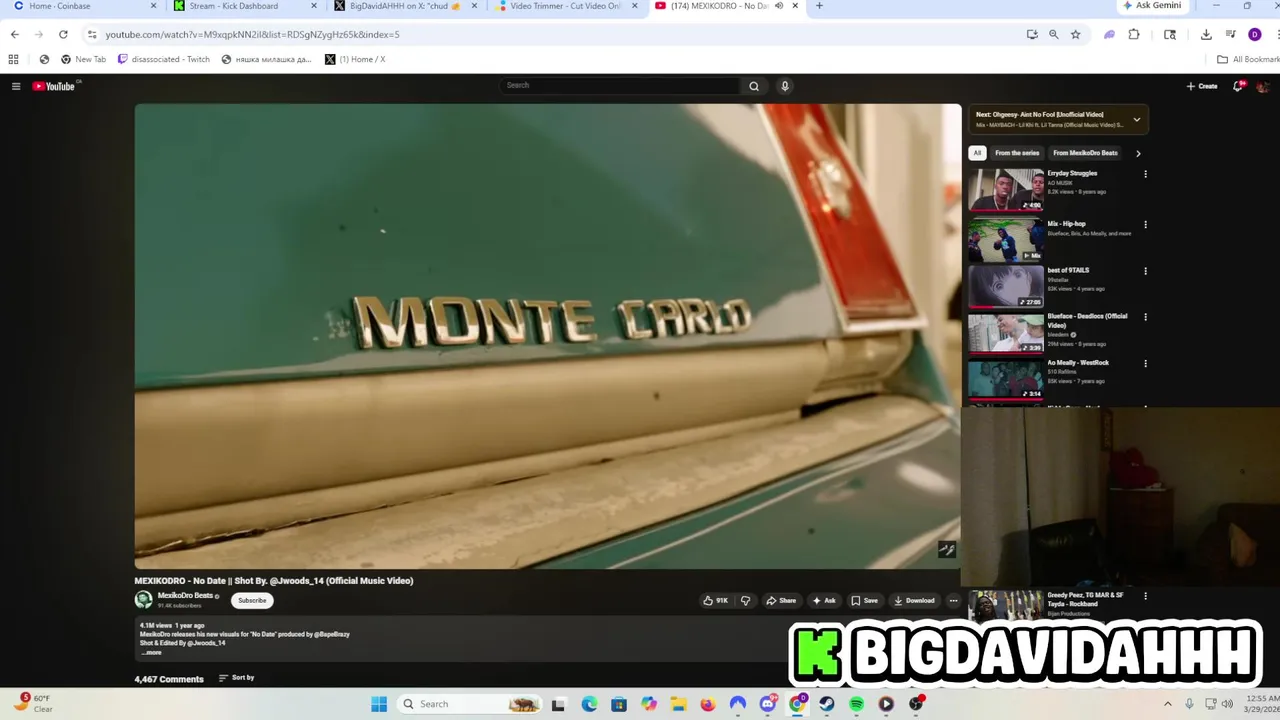Go to the YouTube home logo
This screenshot has height=720, width=1280.
54,86
